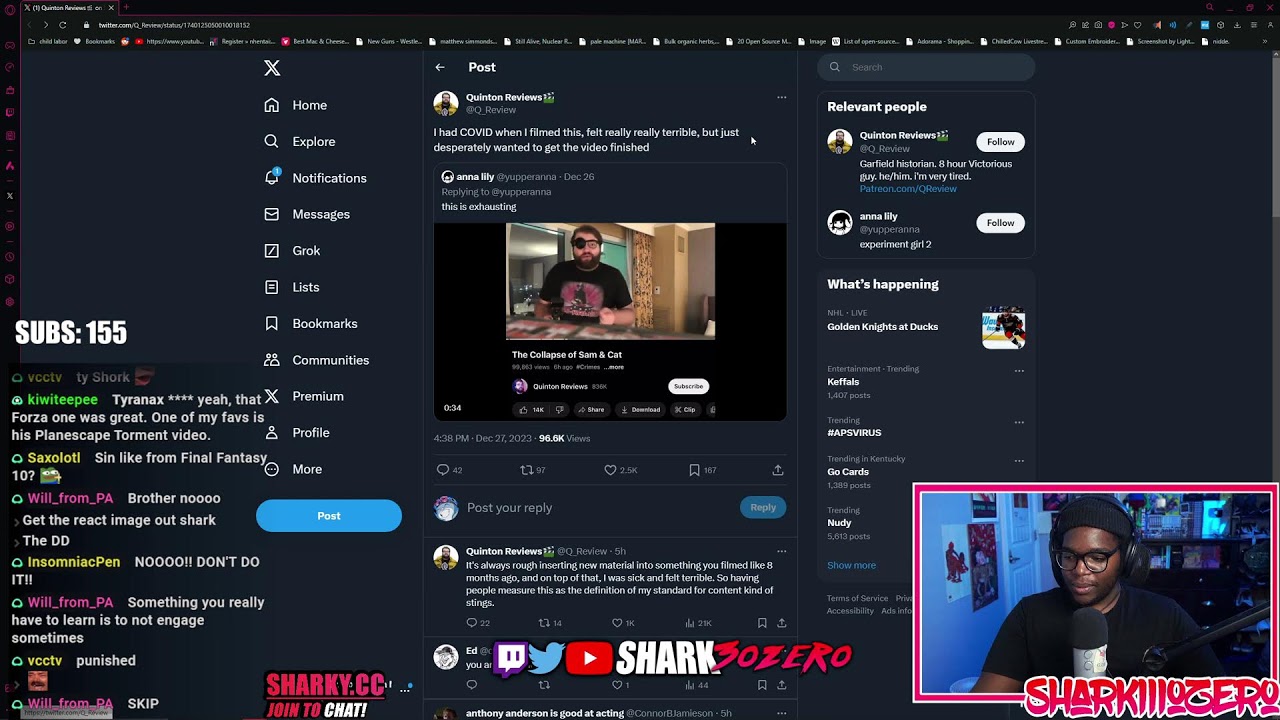Click Show more under What's happening

(x=851, y=565)
